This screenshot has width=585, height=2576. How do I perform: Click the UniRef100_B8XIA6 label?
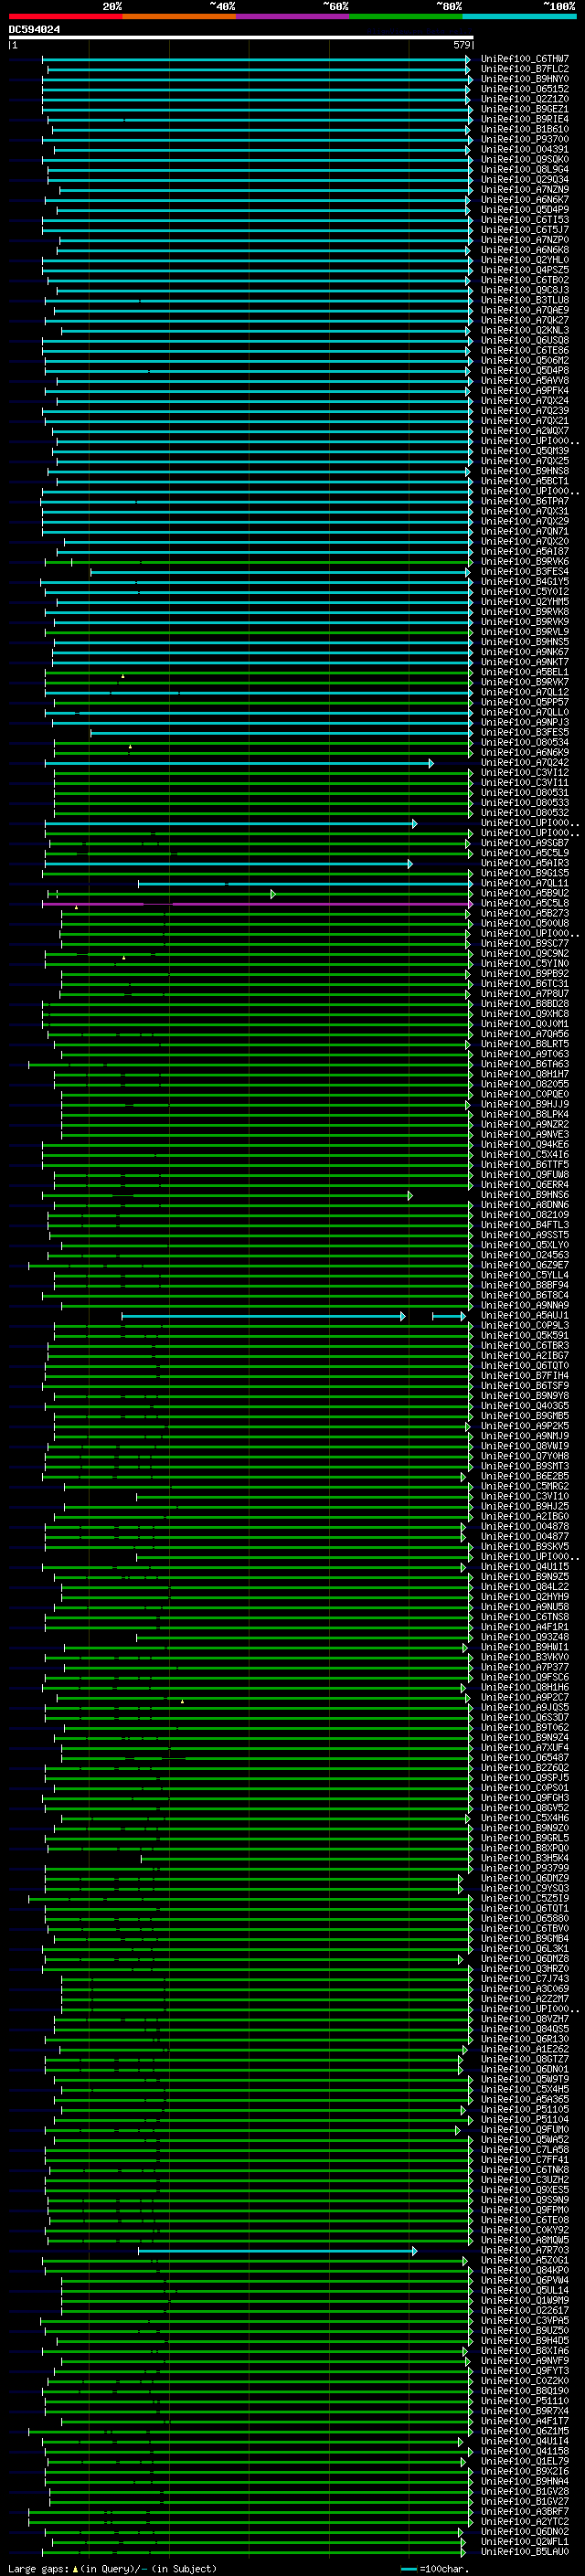(x=524, y=2350)
